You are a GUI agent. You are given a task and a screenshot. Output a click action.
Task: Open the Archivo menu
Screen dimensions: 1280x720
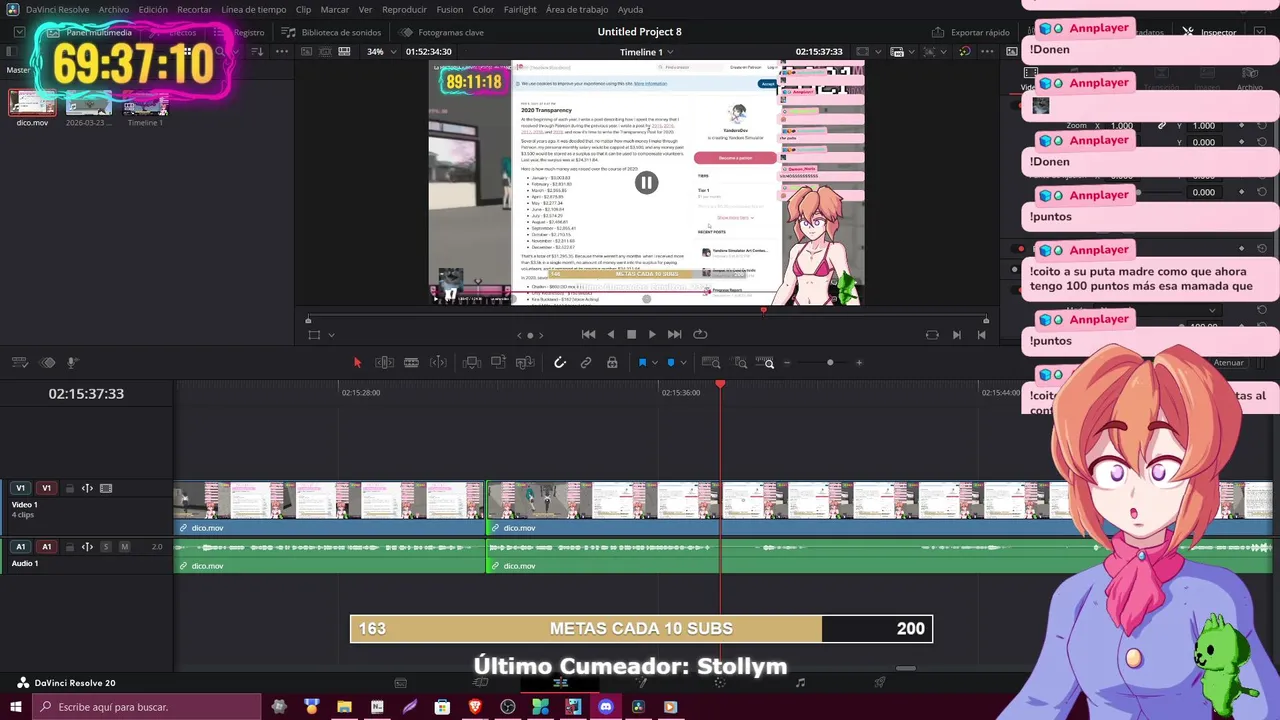(113, 9)
